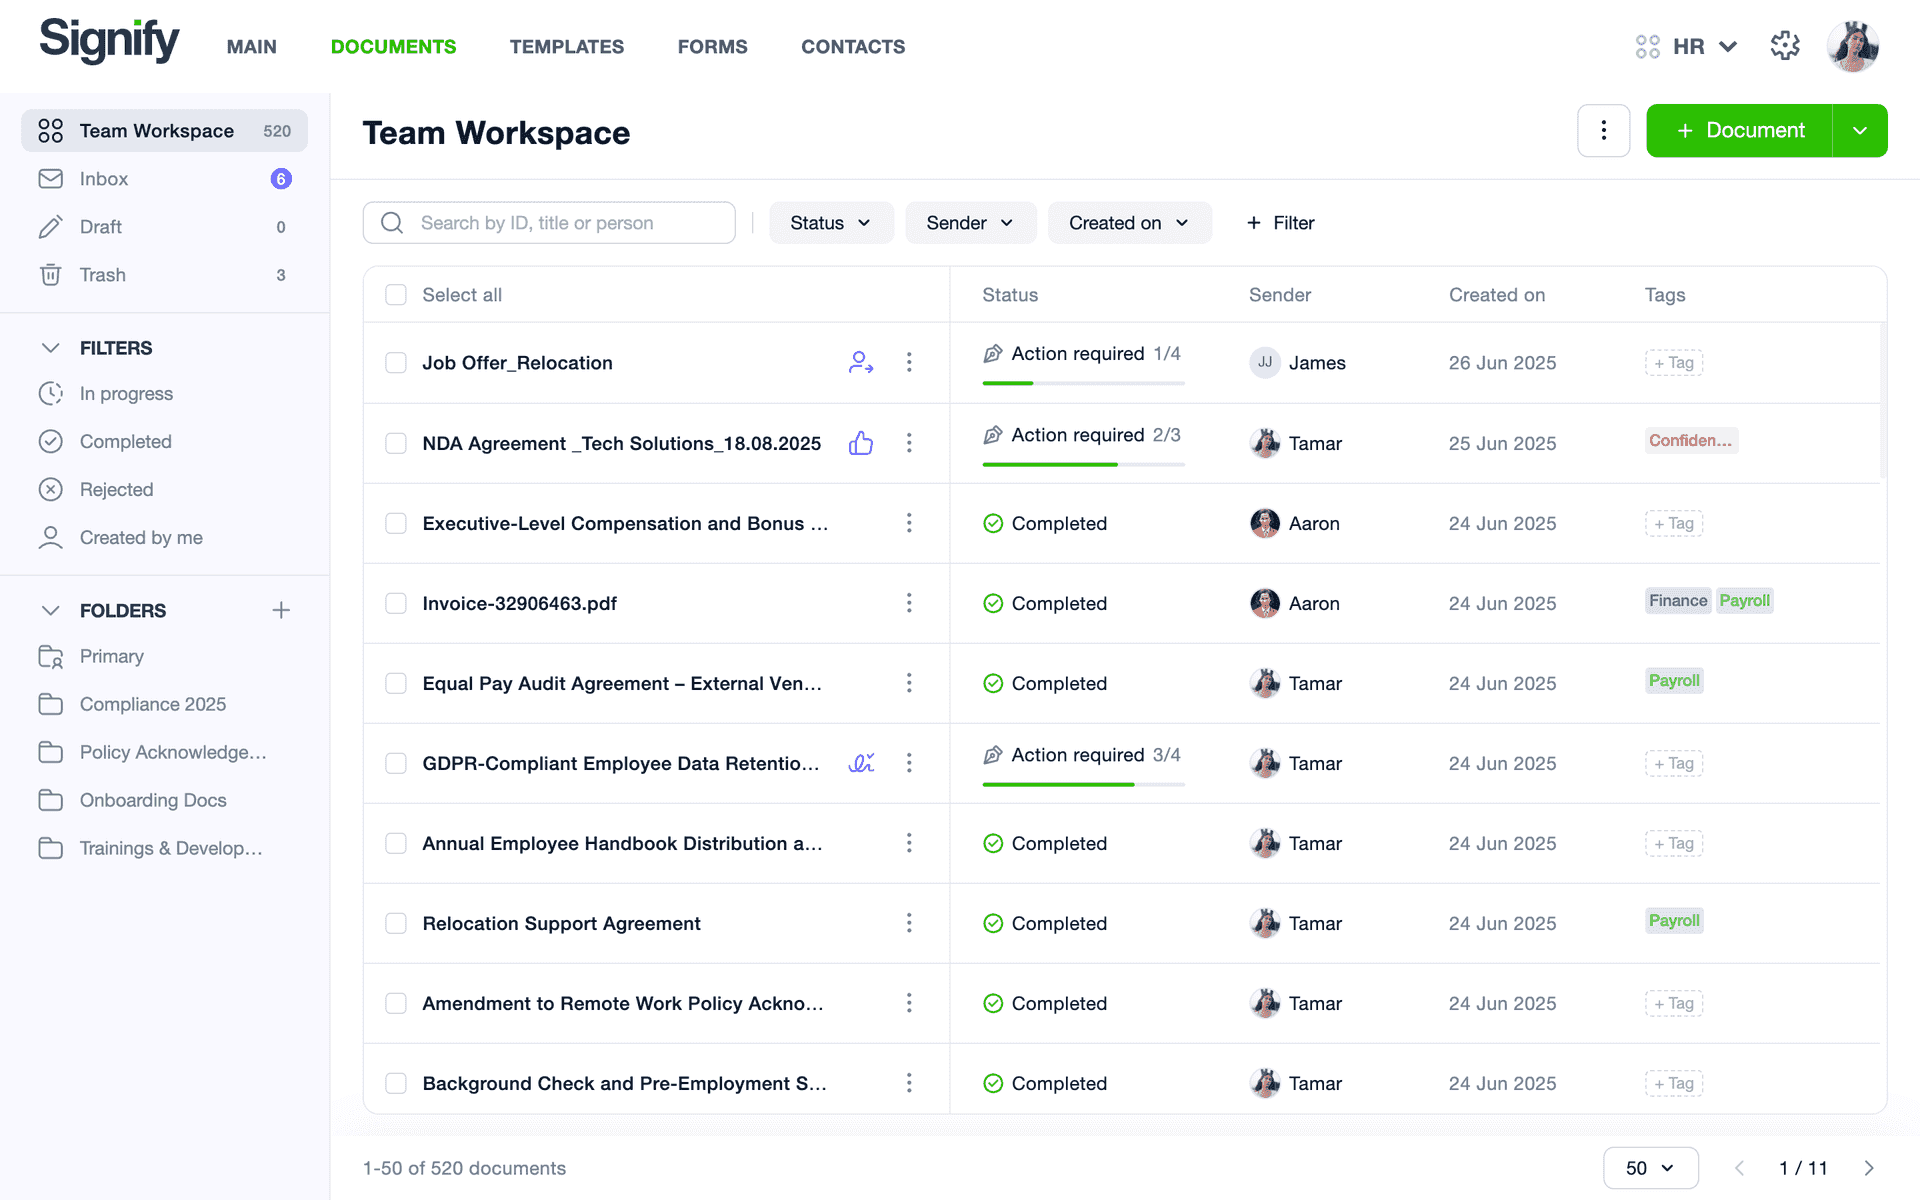
Task: Select the Relocation Support Agreement checkbox
Action: (396, 923)
